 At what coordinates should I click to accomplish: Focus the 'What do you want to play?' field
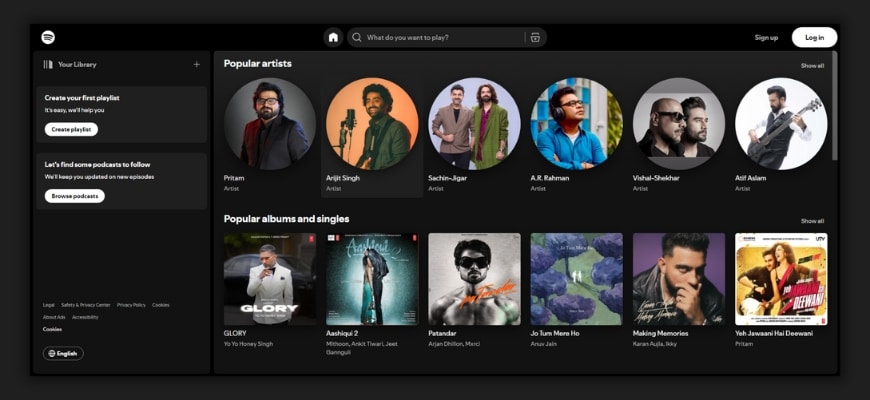(447, 38)
